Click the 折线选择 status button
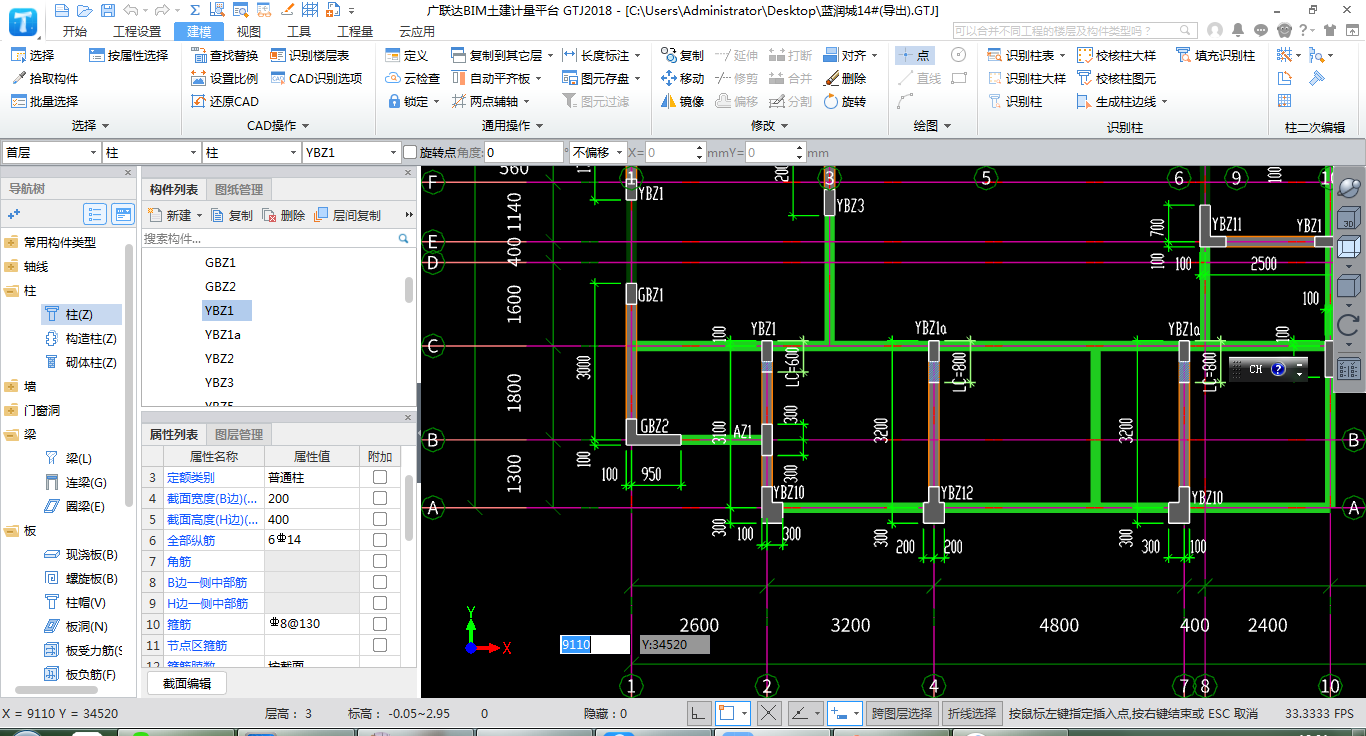Image resolution: width=1366 pixels, height=736 pixels. (x=972, y=713)
